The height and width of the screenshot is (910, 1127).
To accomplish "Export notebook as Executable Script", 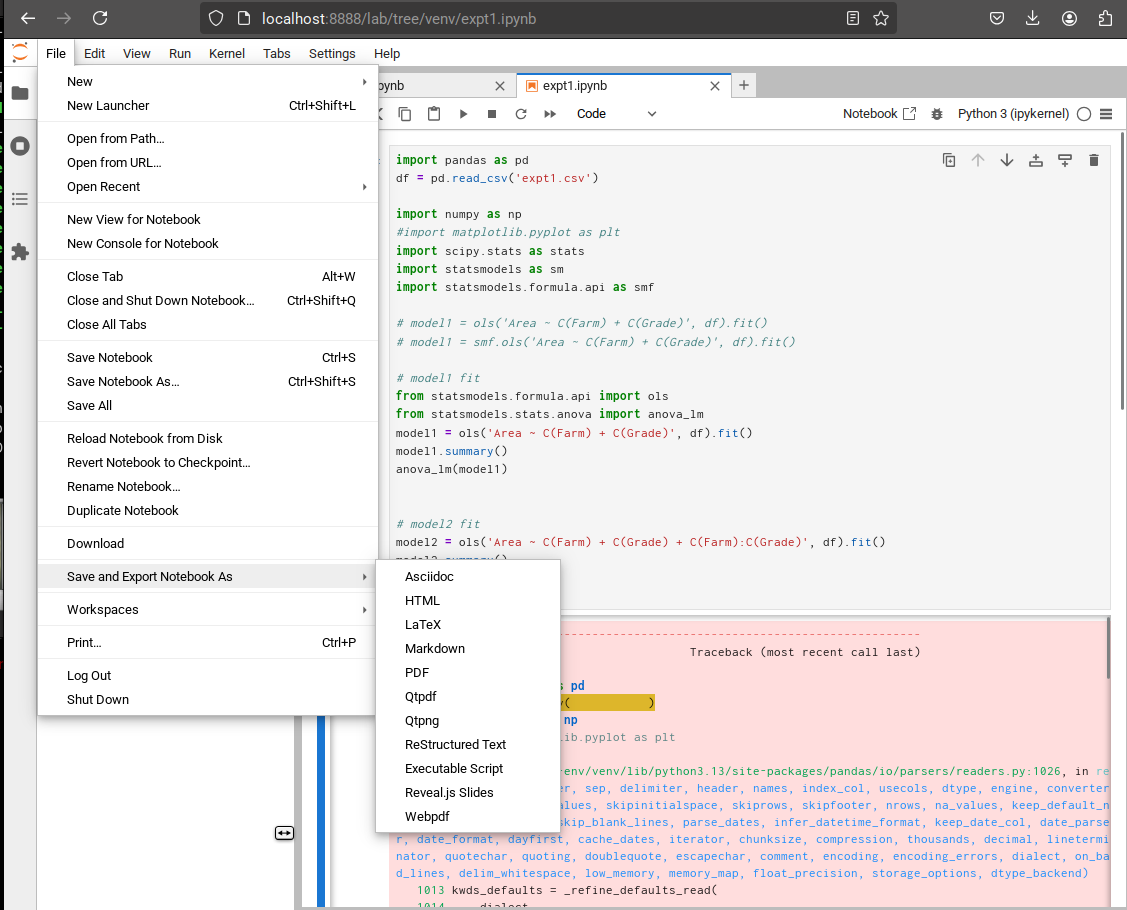I will (x=468, y=769).
